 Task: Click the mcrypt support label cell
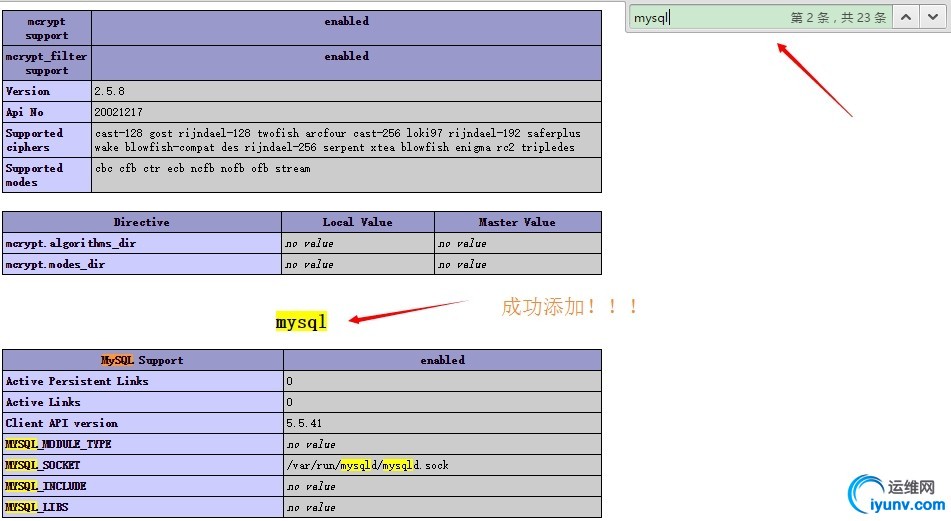coord(47,28)
